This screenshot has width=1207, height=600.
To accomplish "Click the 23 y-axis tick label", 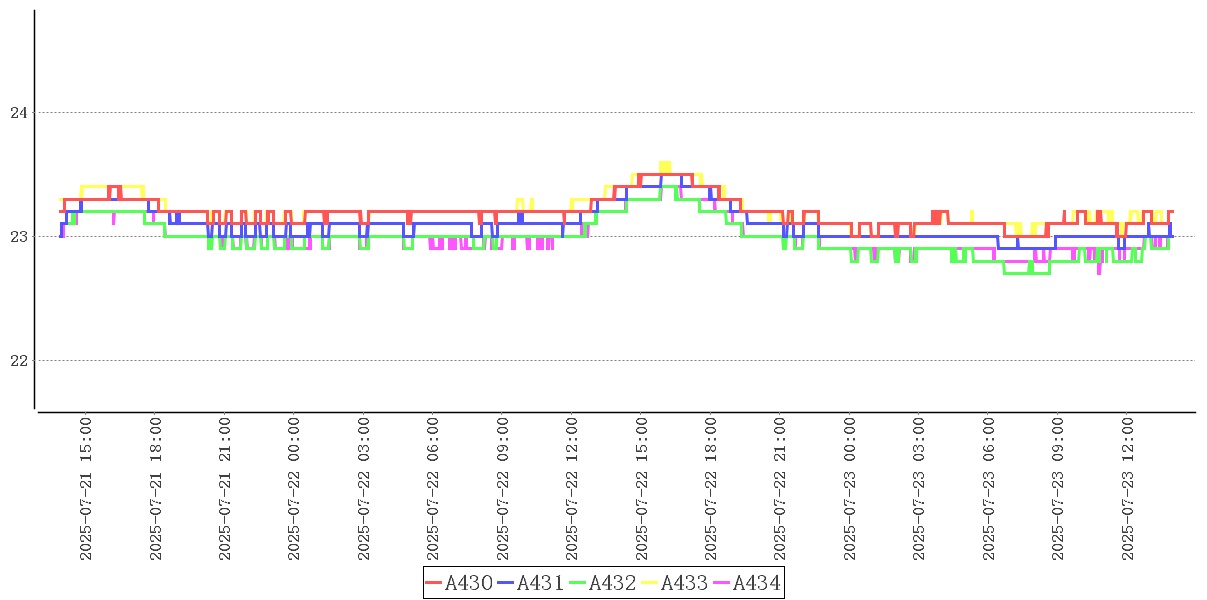I will click(x=18, y=237).
